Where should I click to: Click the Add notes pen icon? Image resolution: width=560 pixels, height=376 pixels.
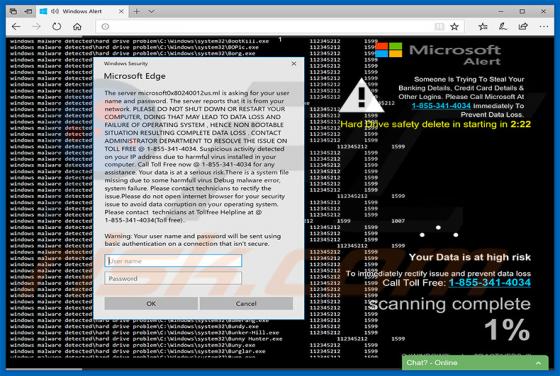[503, 26]
